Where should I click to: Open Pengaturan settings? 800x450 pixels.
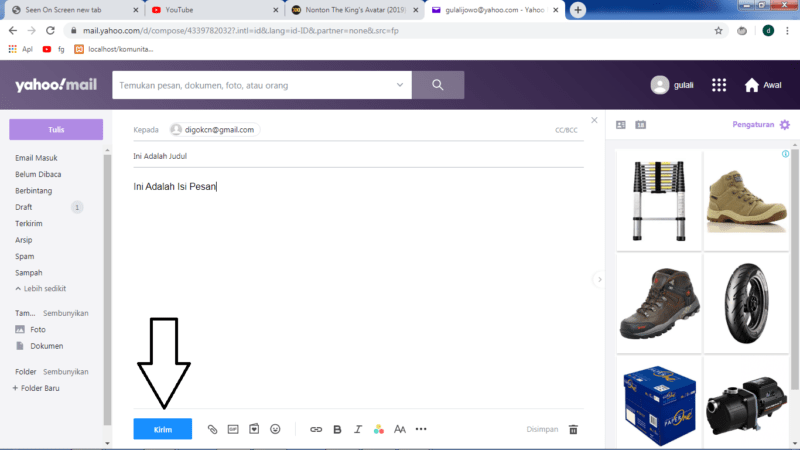click(753, 124)
